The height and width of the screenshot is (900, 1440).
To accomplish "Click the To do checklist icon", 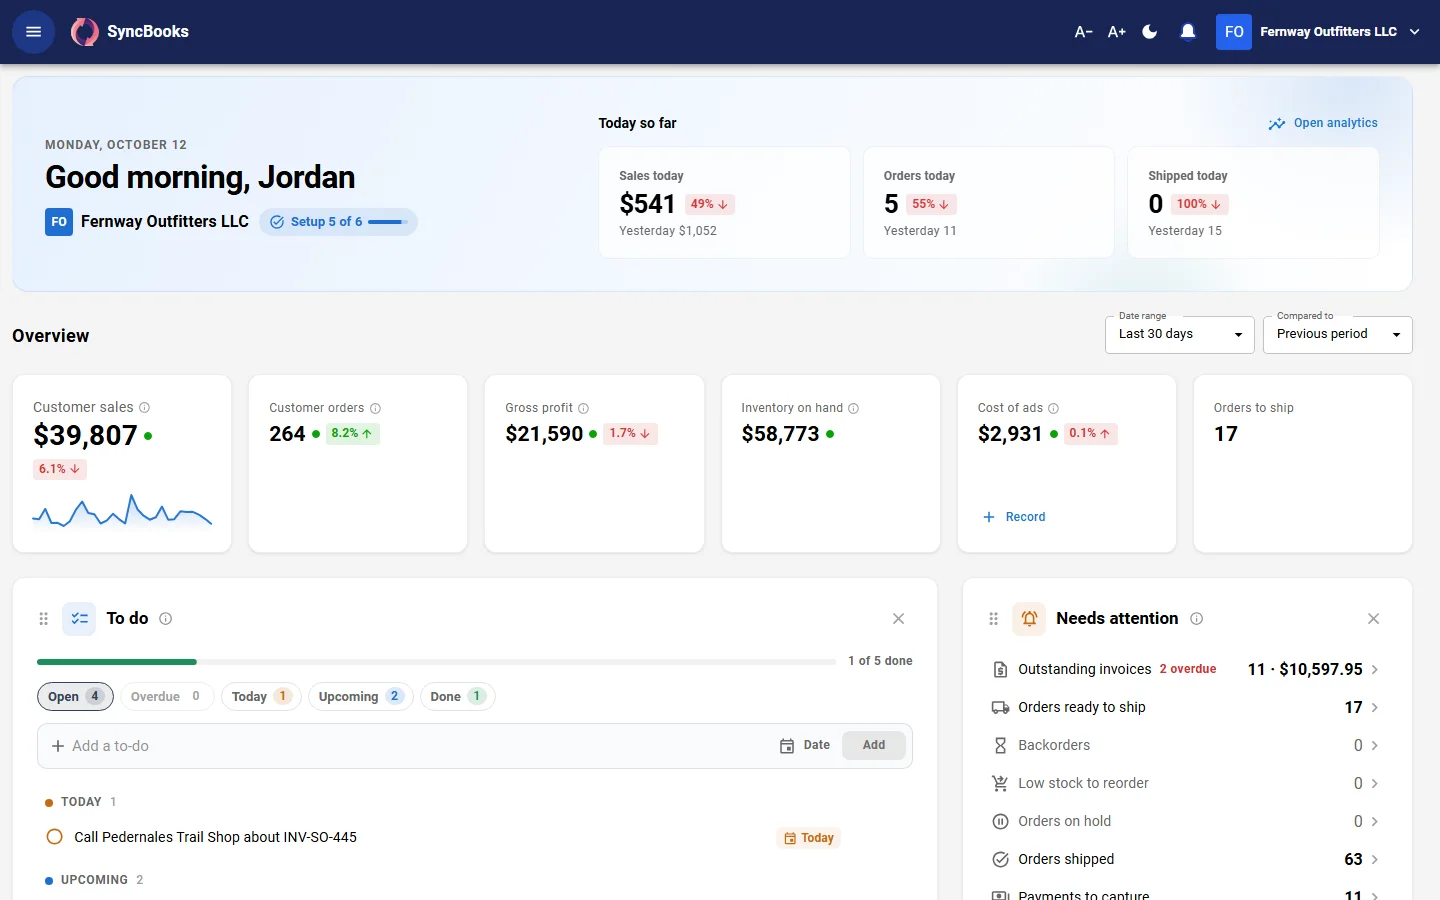I will click(x=80, y=619).
